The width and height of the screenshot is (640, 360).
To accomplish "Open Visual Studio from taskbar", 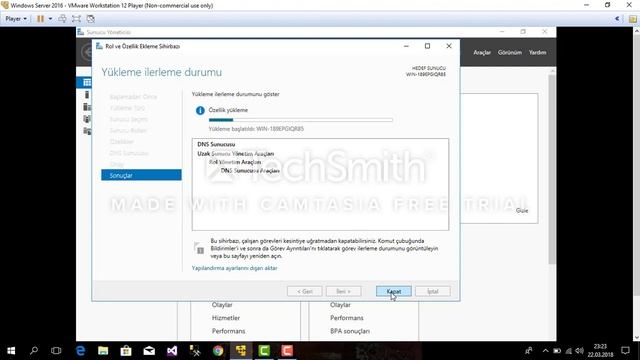I will (x=172, y=351).
